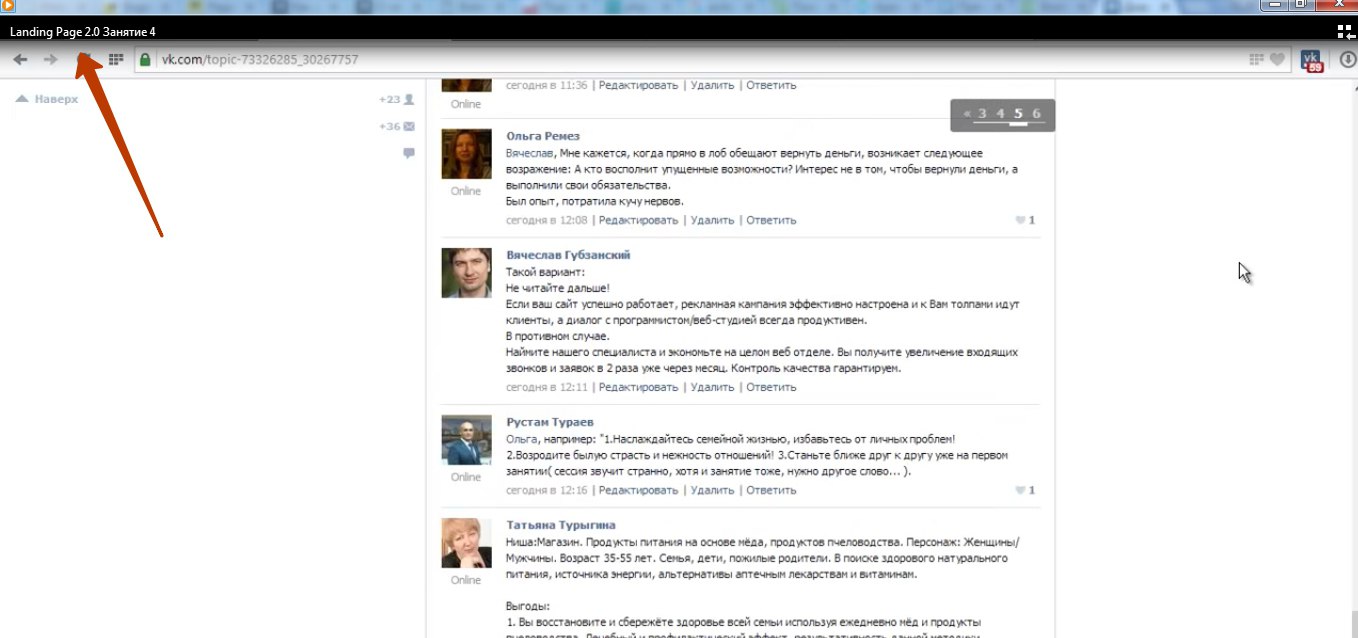Go to page 6 in the pagination
Screen dimensions: 1358x638
pyautogui.click(x=1036, y=114)
